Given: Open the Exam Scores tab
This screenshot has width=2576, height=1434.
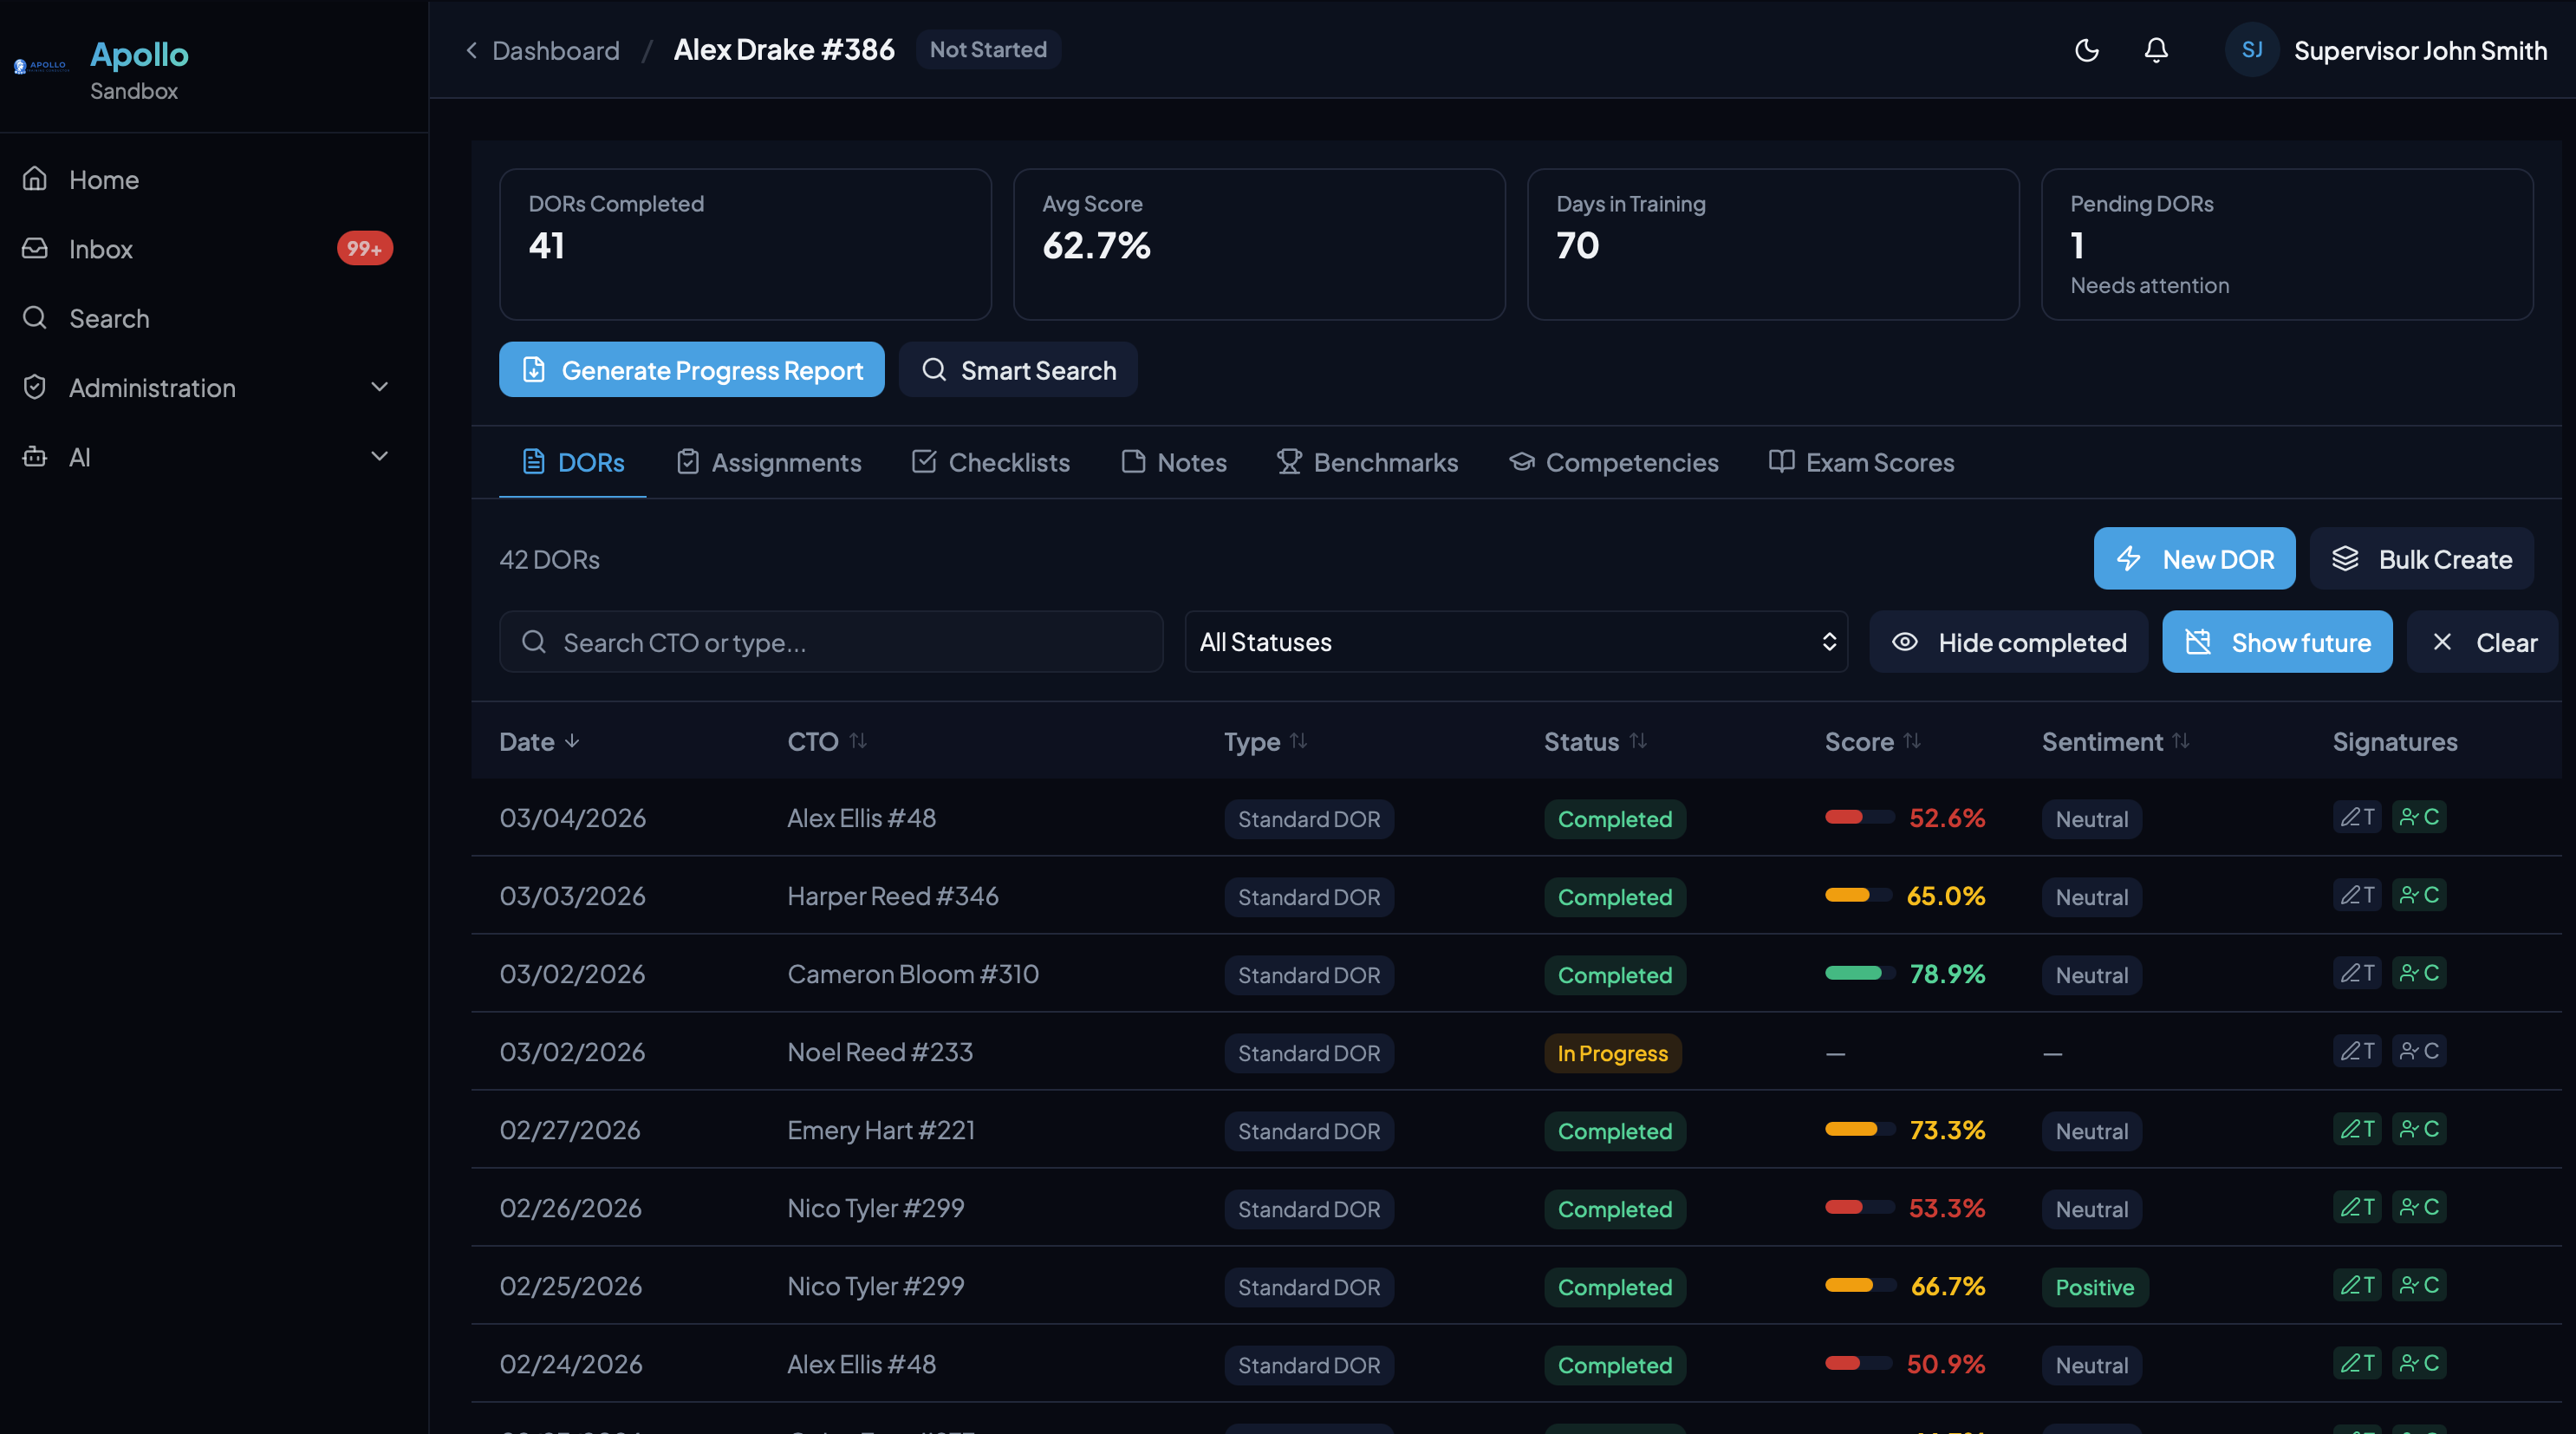Looking at the screenshot, I should [1861, 462].
